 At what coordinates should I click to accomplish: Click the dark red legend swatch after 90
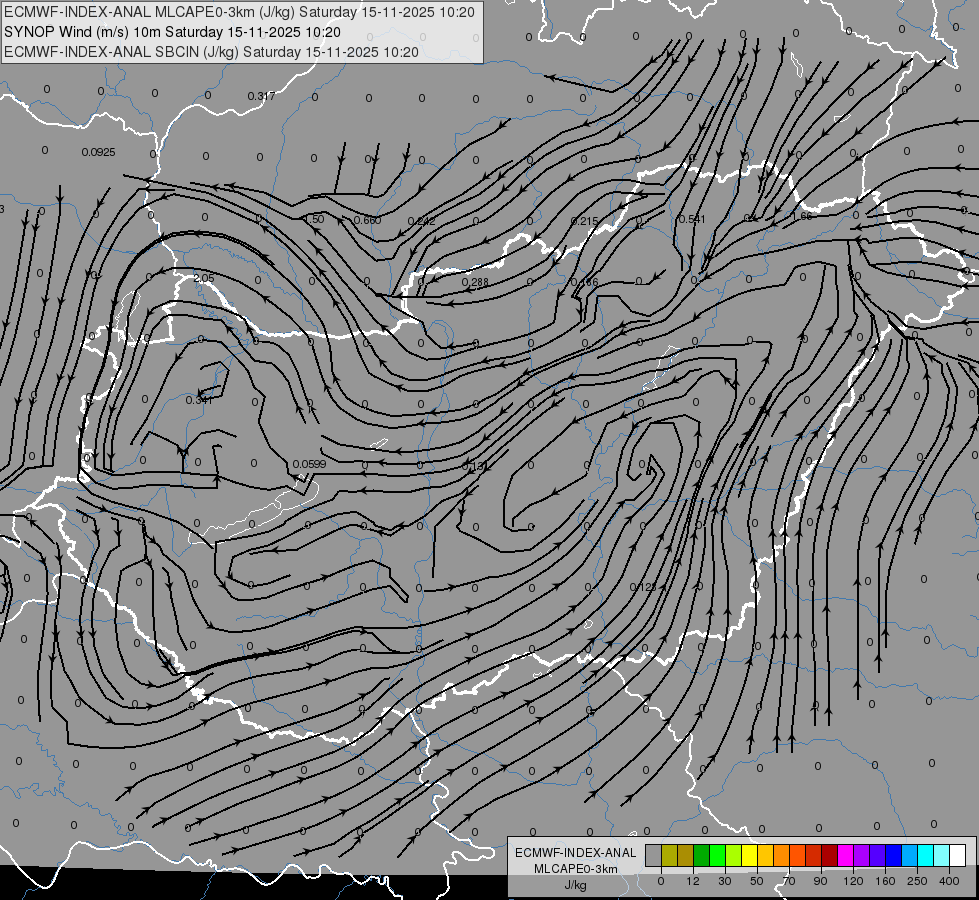click(x=830, y=856)
